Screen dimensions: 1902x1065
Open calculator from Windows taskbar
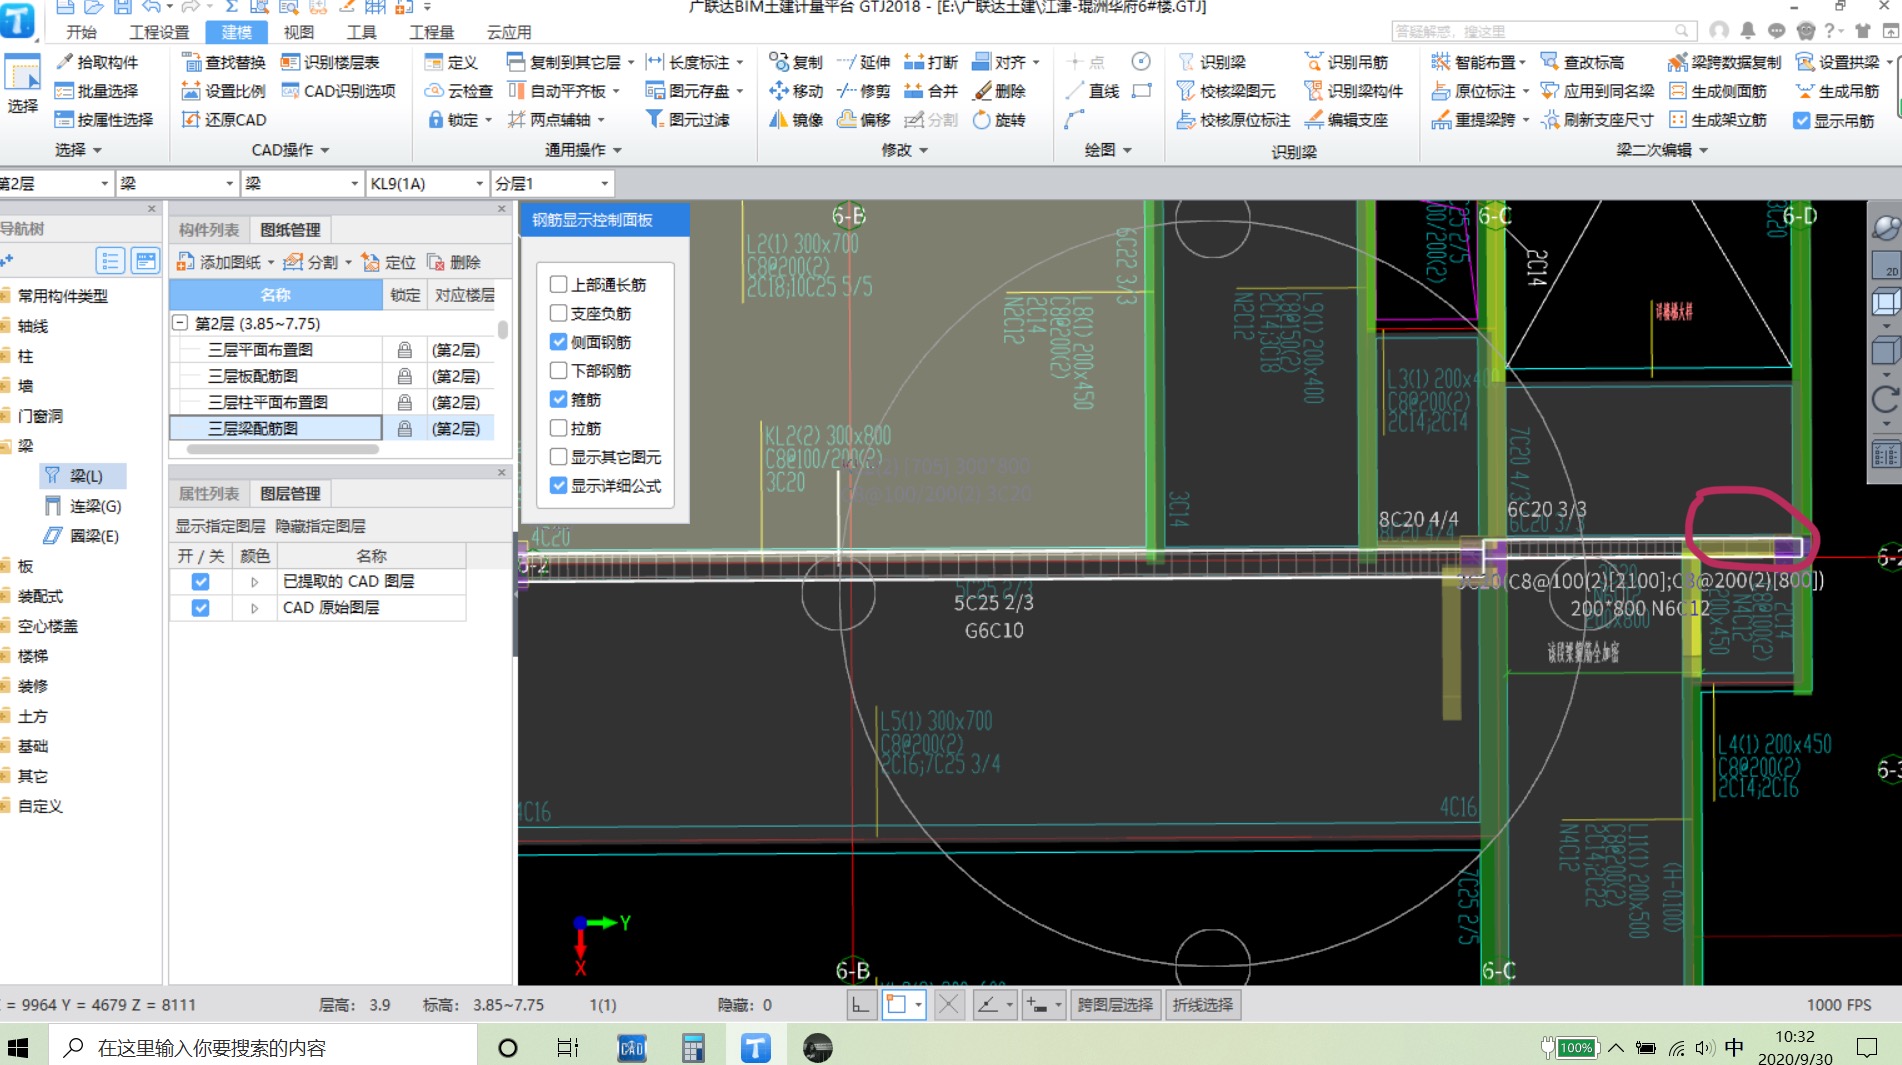click(x=692, y=1047)
